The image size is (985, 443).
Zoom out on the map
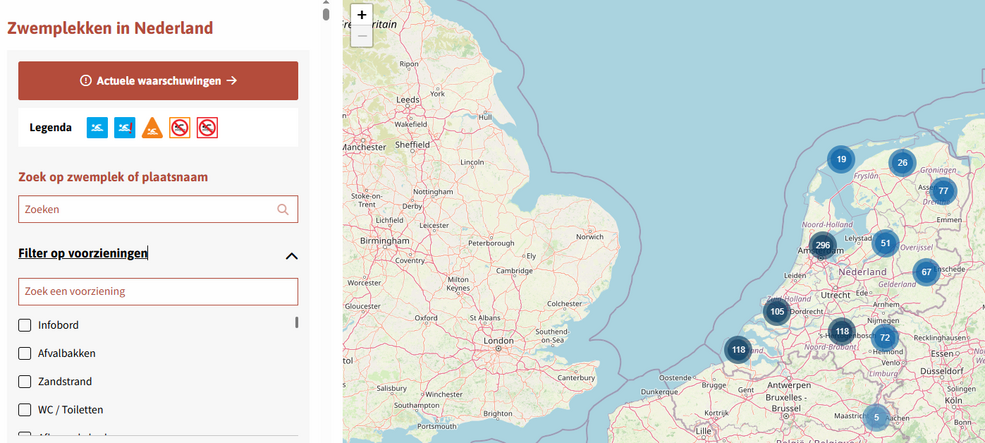coord(362,37)
